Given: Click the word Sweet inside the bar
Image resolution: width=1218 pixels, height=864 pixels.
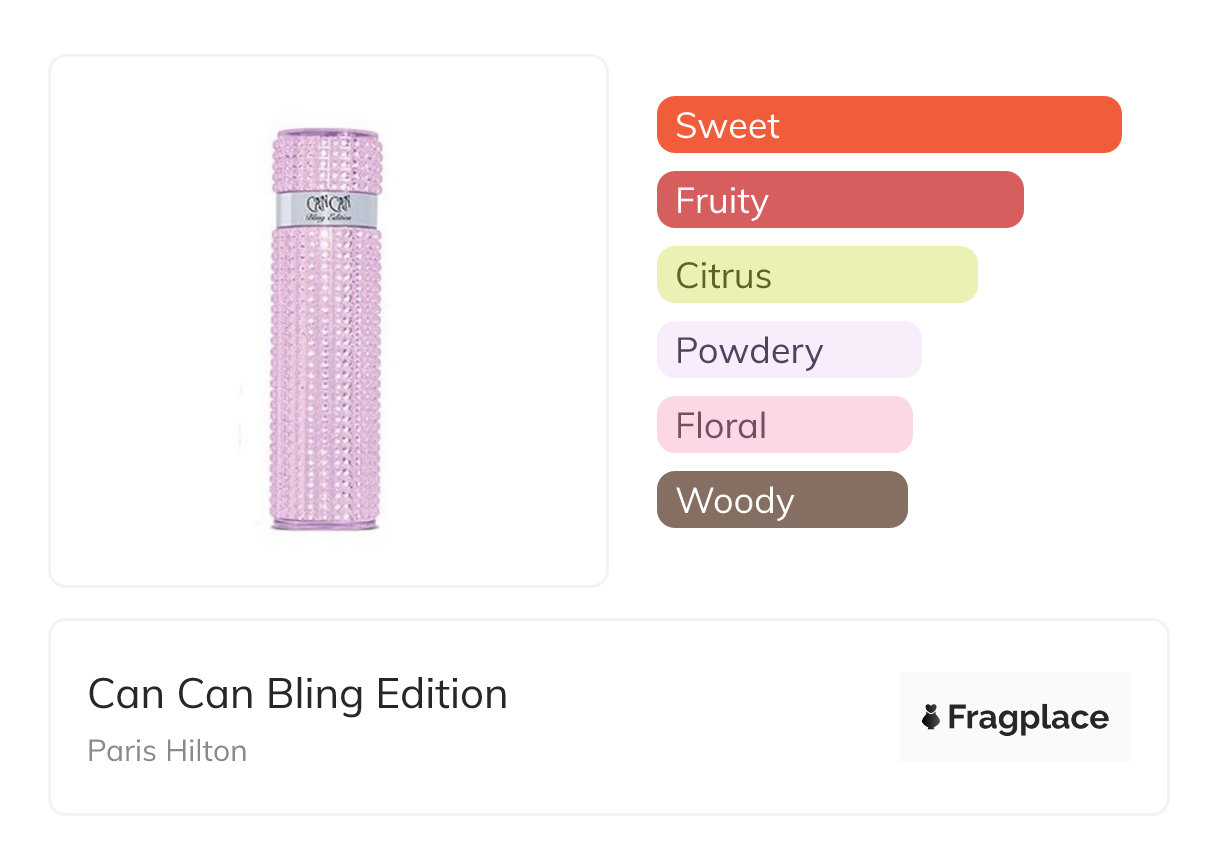Looking at the screenshot, I should click(x=727, y=126).
